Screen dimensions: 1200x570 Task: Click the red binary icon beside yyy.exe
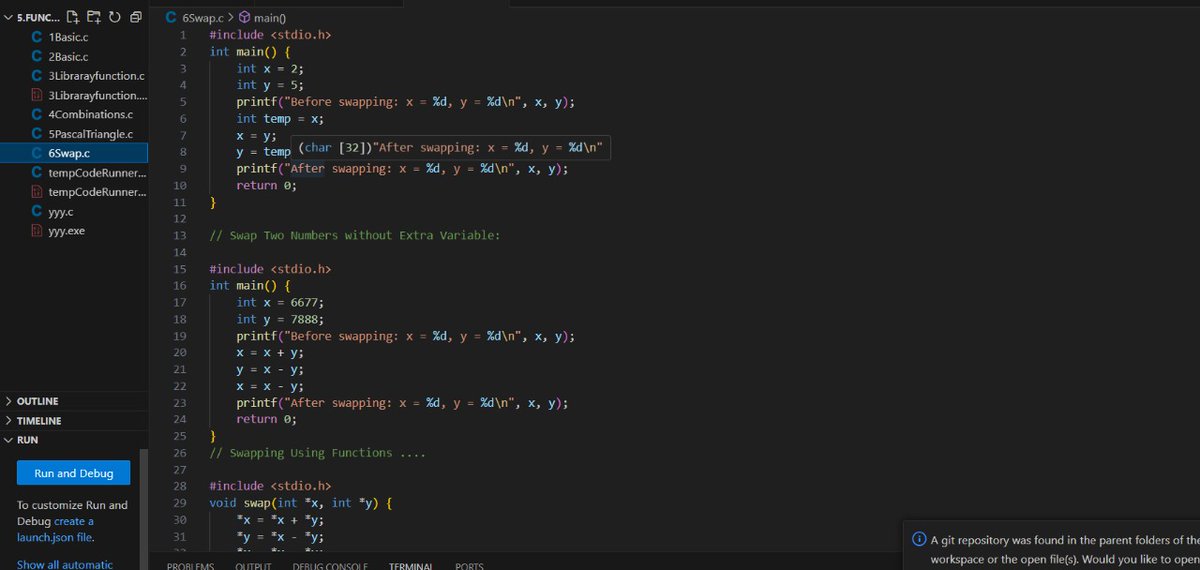click(37, 231)
